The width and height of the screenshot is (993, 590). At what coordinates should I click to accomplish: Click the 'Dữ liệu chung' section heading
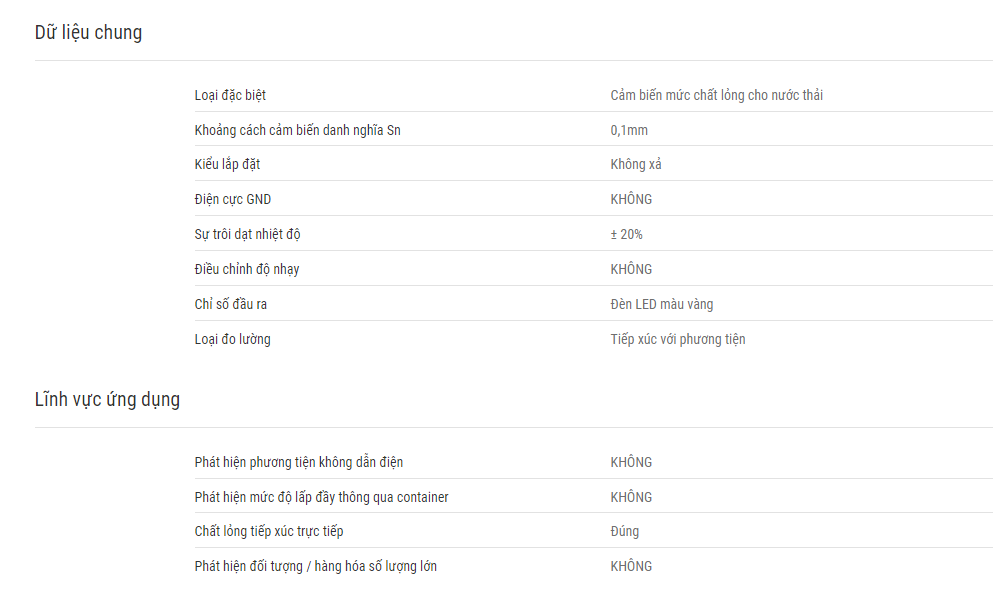click(88, 32)
